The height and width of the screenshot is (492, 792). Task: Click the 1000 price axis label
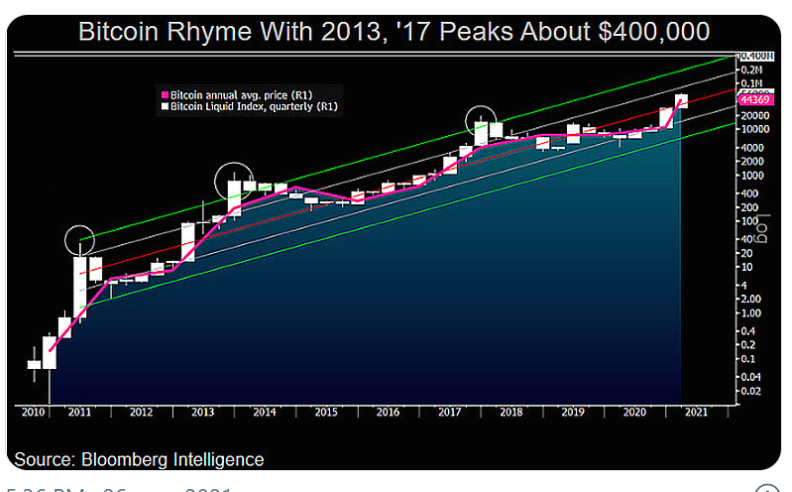pos(753,176)
